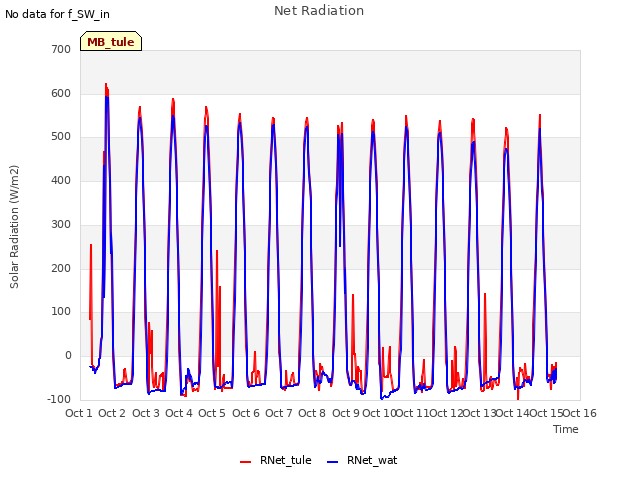Click the Oct 4 x-axis tick label
The height and width of the screenshot is (480, 640).
(179, 413)
